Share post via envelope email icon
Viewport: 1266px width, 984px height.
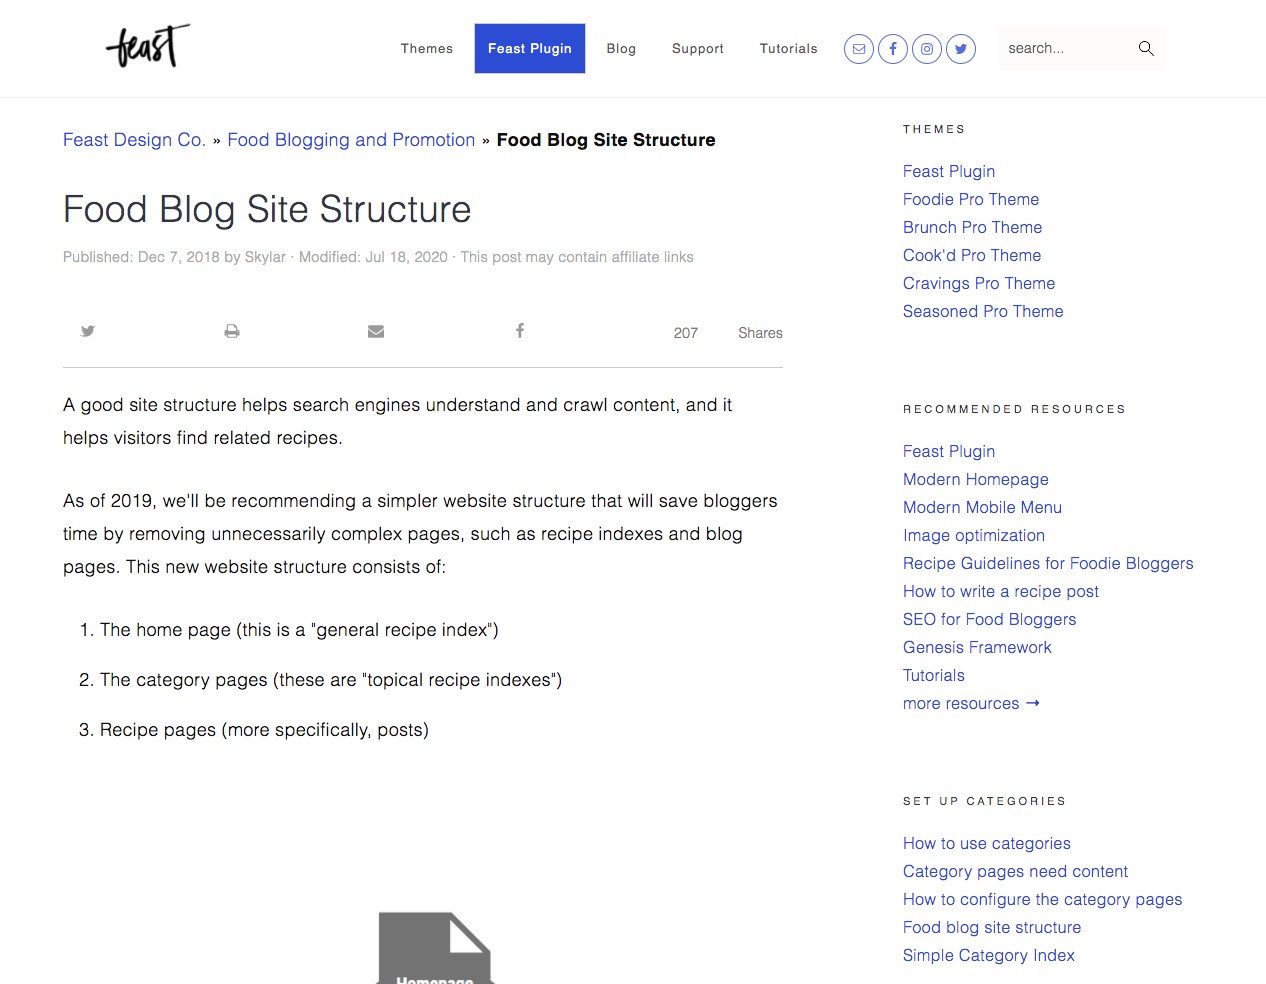376,331
